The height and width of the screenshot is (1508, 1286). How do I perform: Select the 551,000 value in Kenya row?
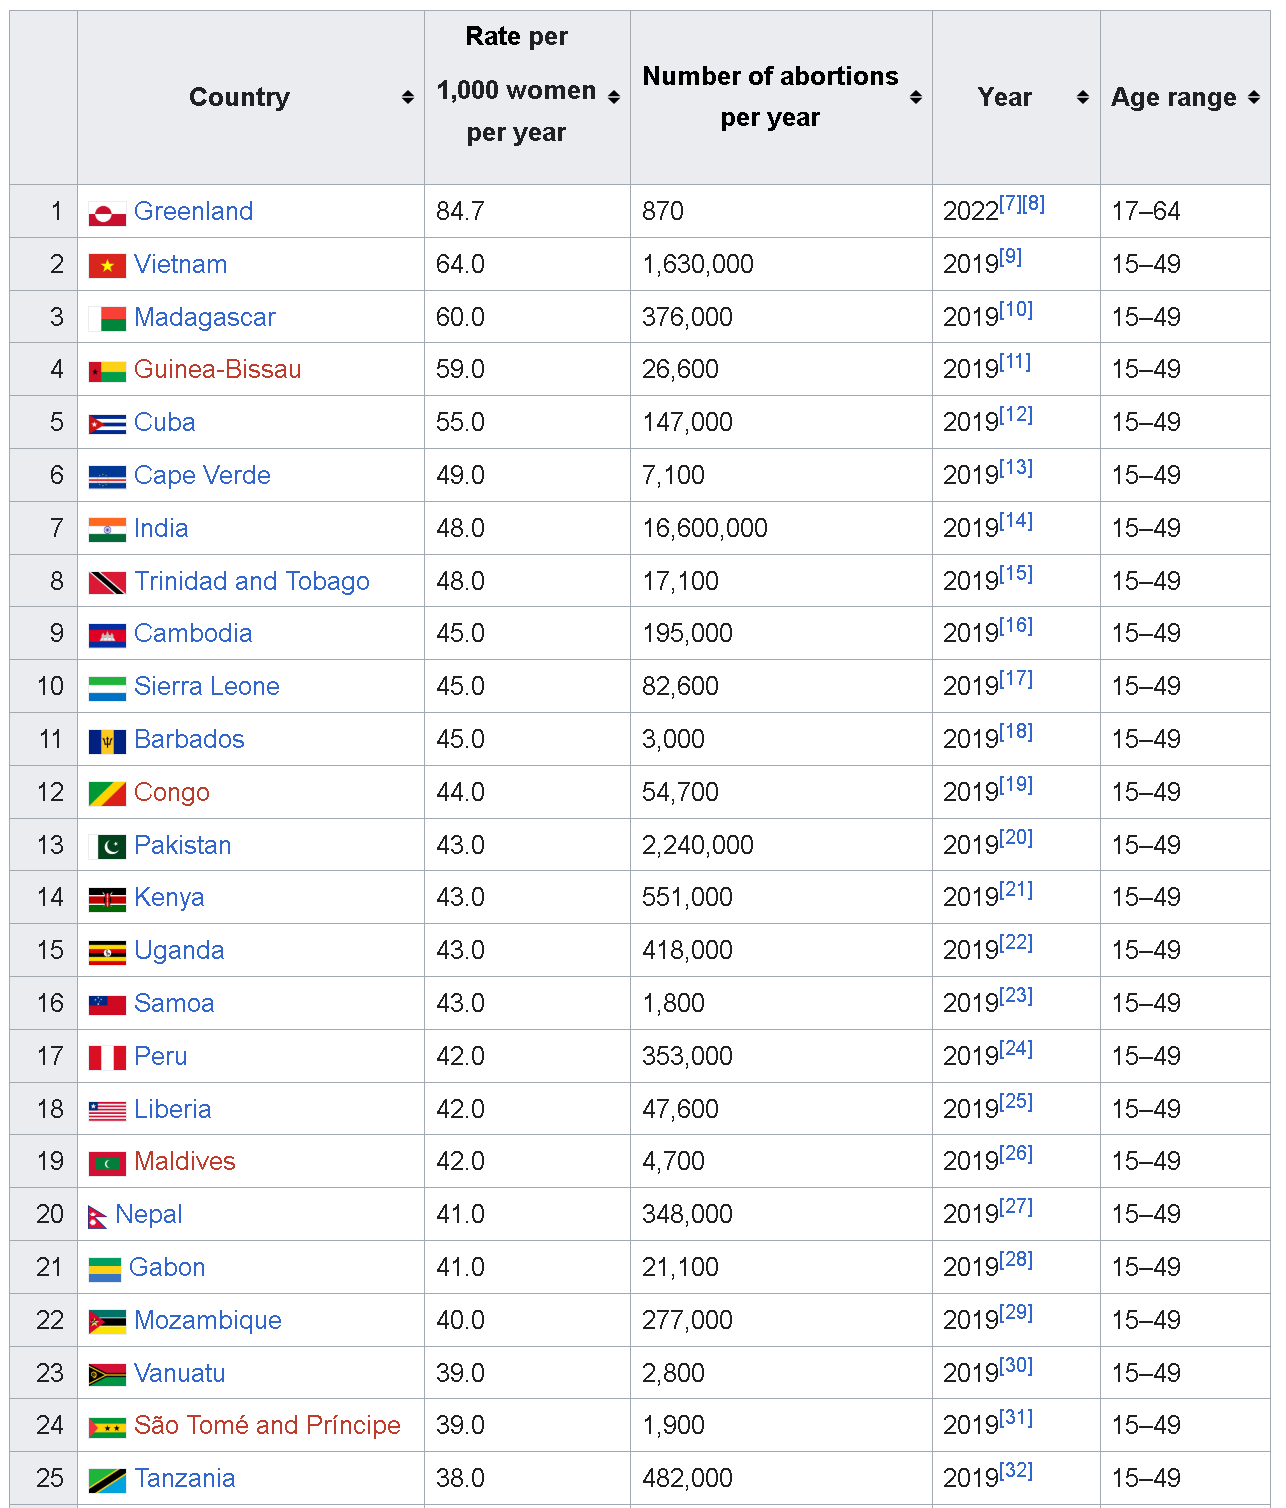click(x=687, y=897)
